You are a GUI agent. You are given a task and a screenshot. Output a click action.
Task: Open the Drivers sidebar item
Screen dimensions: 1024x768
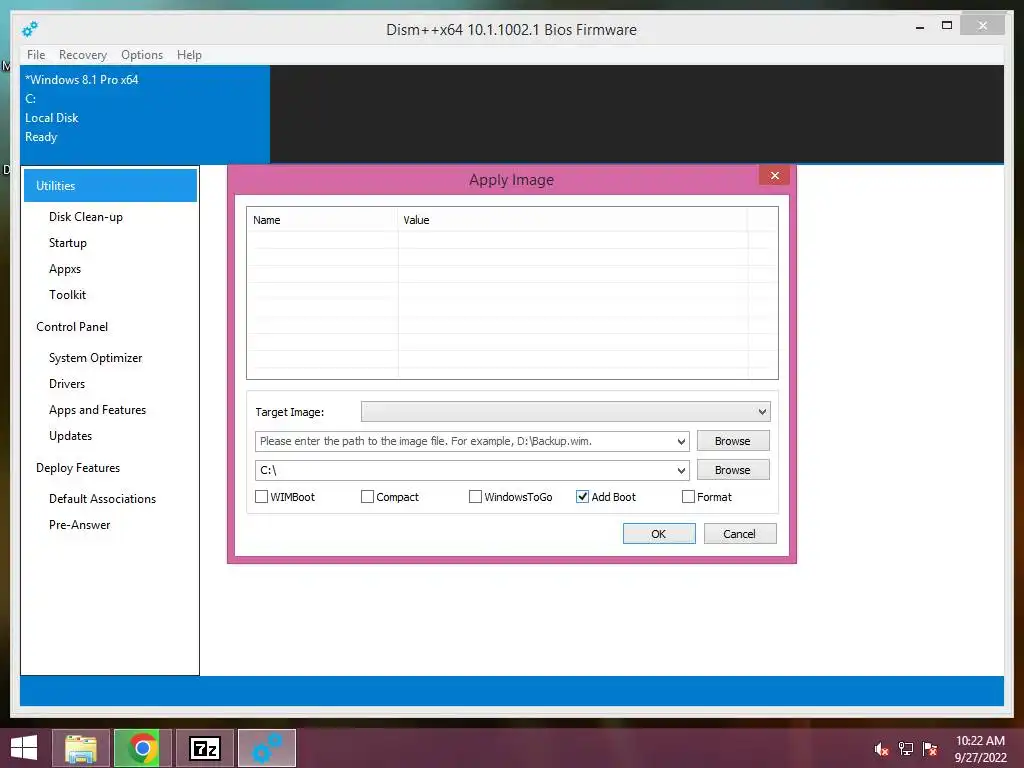click(x=67, y=384)
